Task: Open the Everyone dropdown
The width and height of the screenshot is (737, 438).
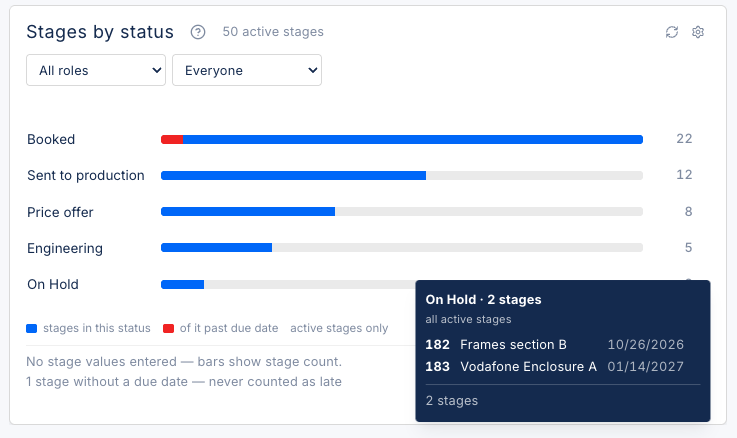Action: [247, 70]
